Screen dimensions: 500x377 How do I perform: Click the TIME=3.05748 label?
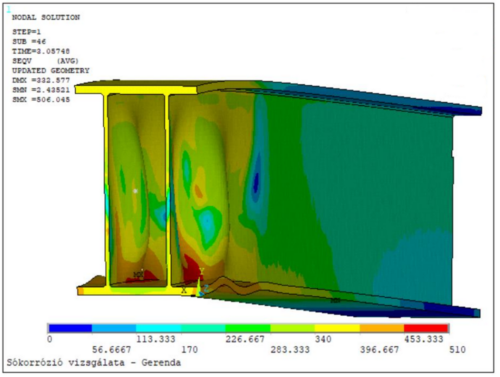41,51
